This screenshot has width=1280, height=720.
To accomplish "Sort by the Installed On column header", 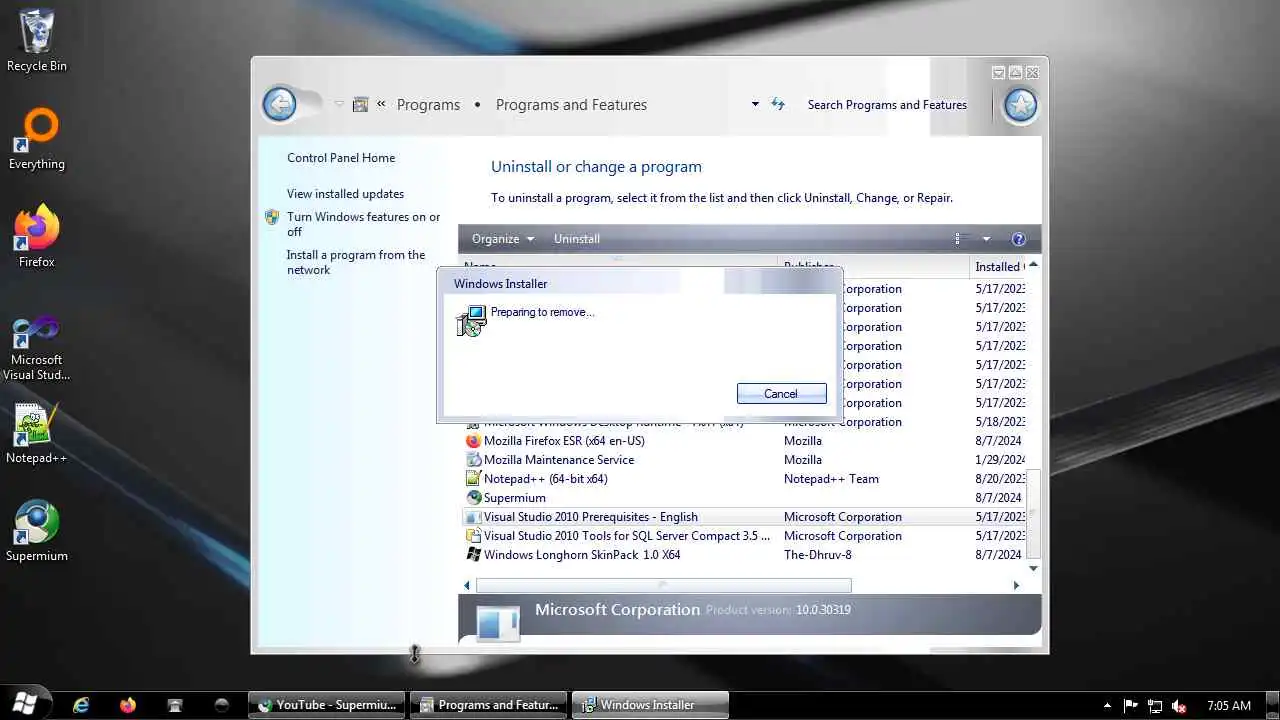I will point(997,267).
